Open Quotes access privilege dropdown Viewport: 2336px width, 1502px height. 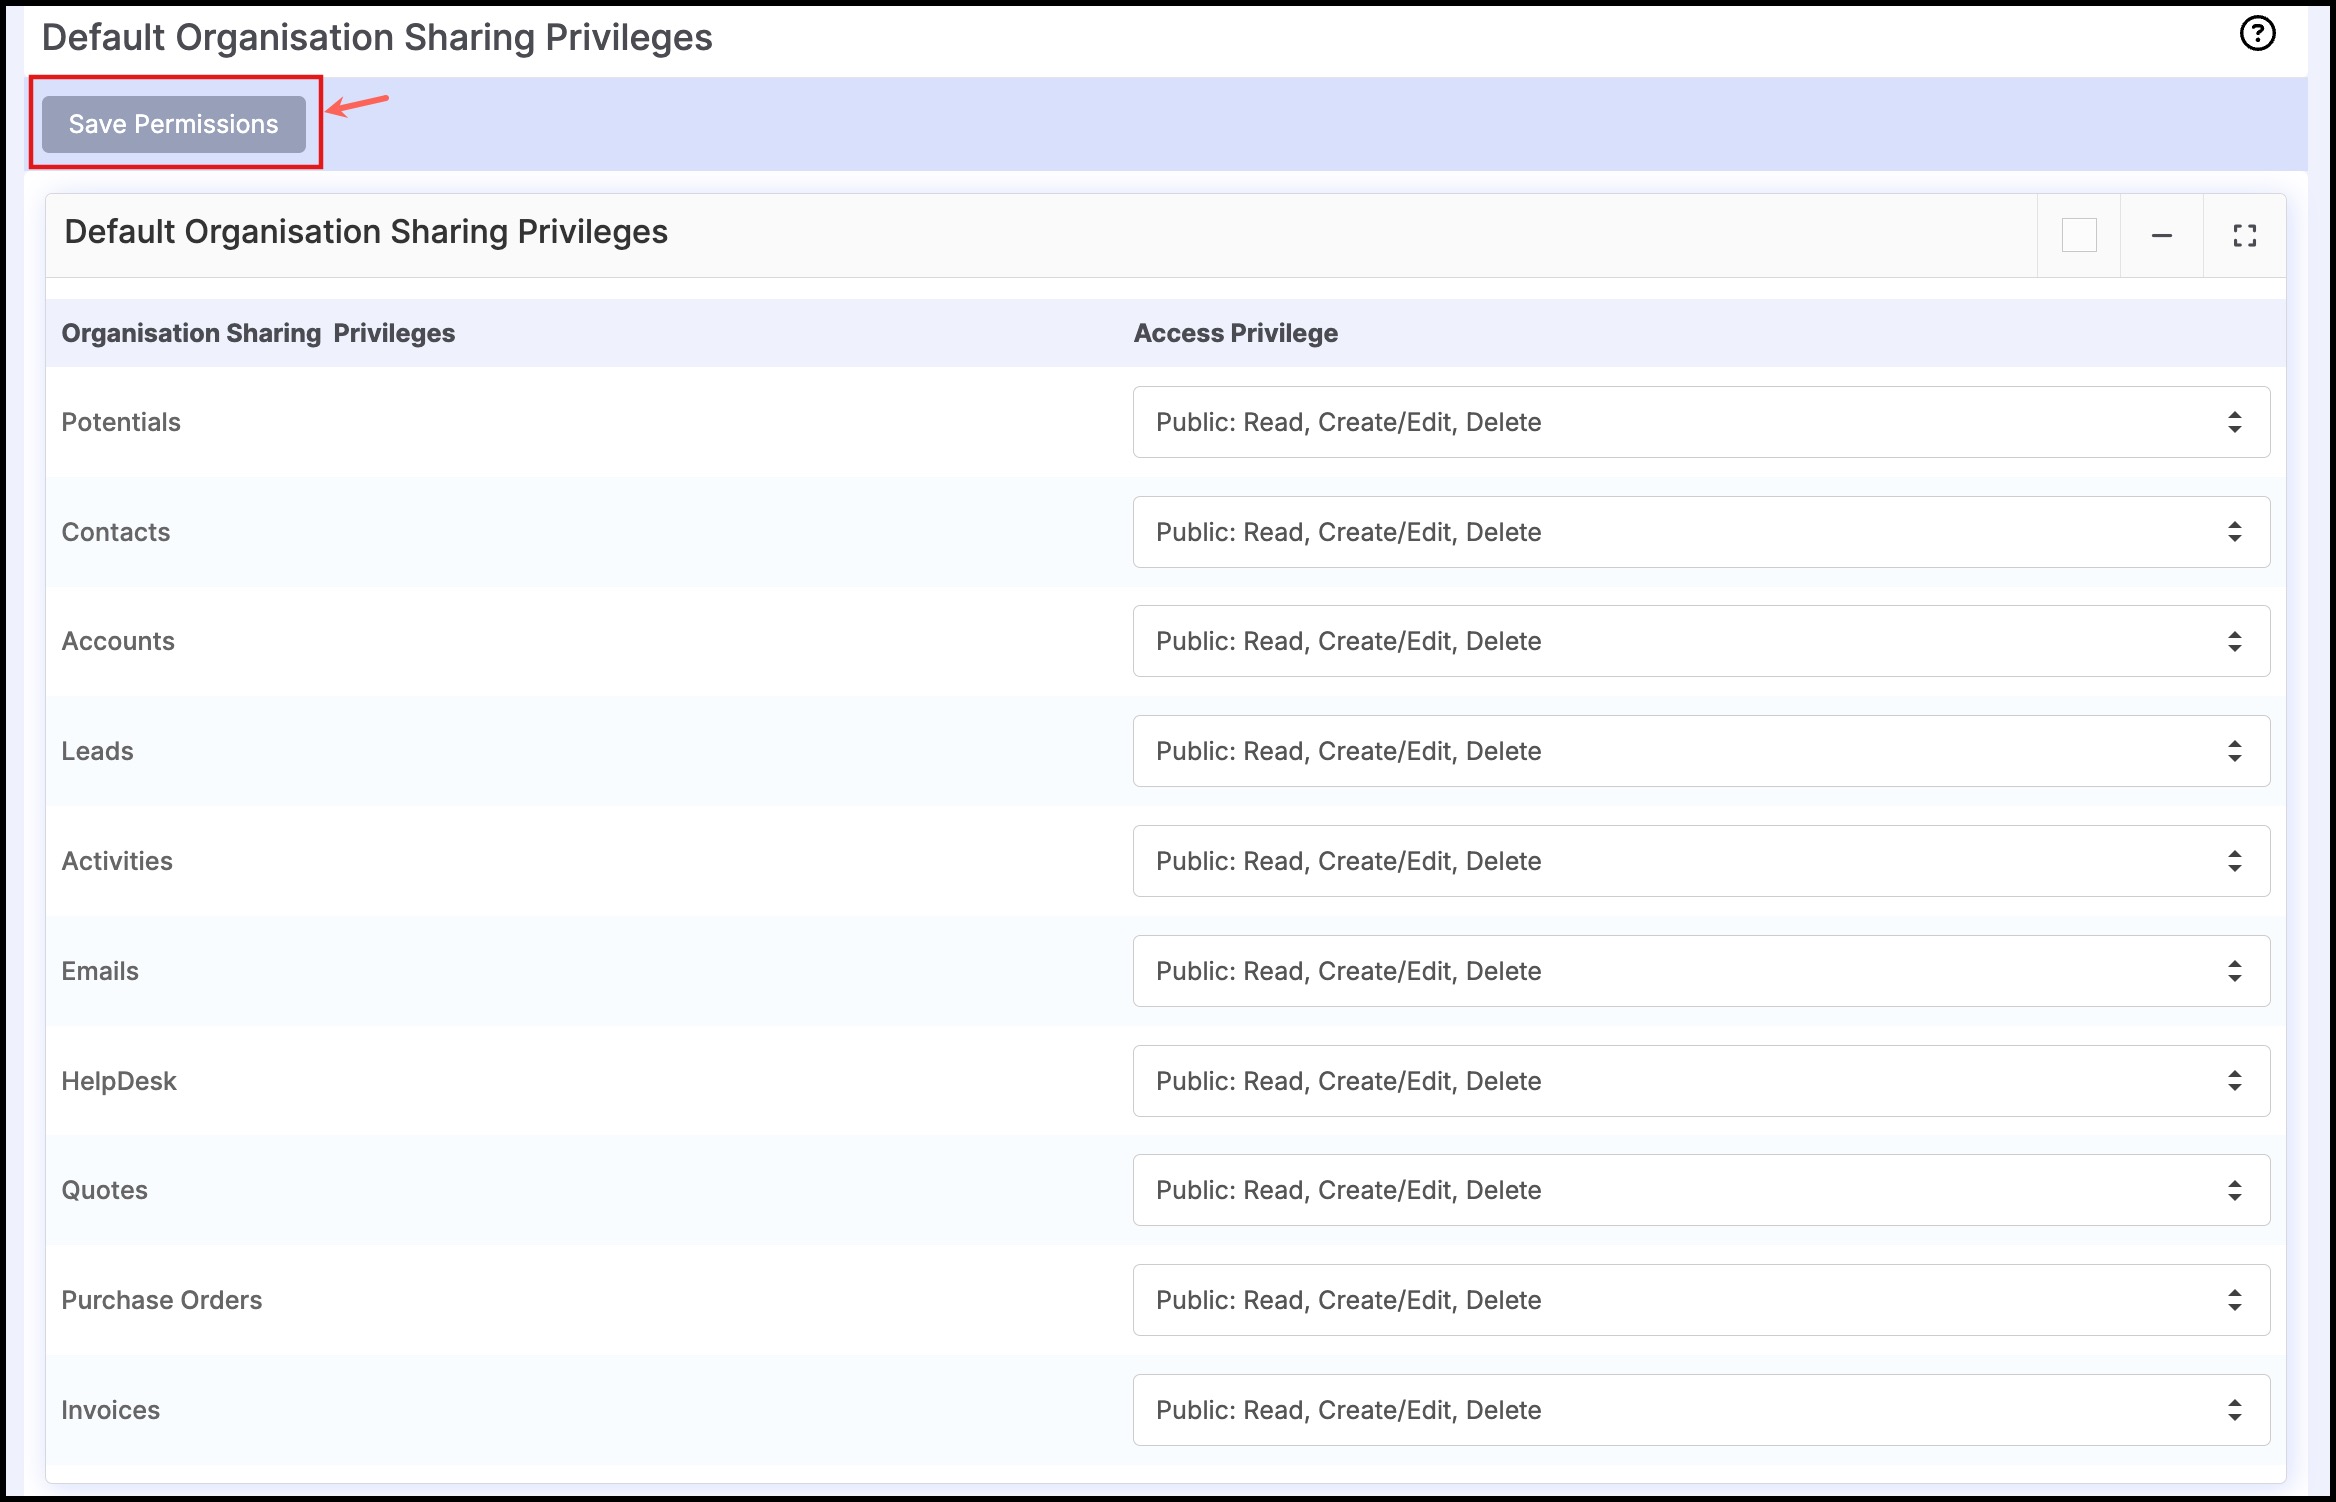[1700, 1190]
